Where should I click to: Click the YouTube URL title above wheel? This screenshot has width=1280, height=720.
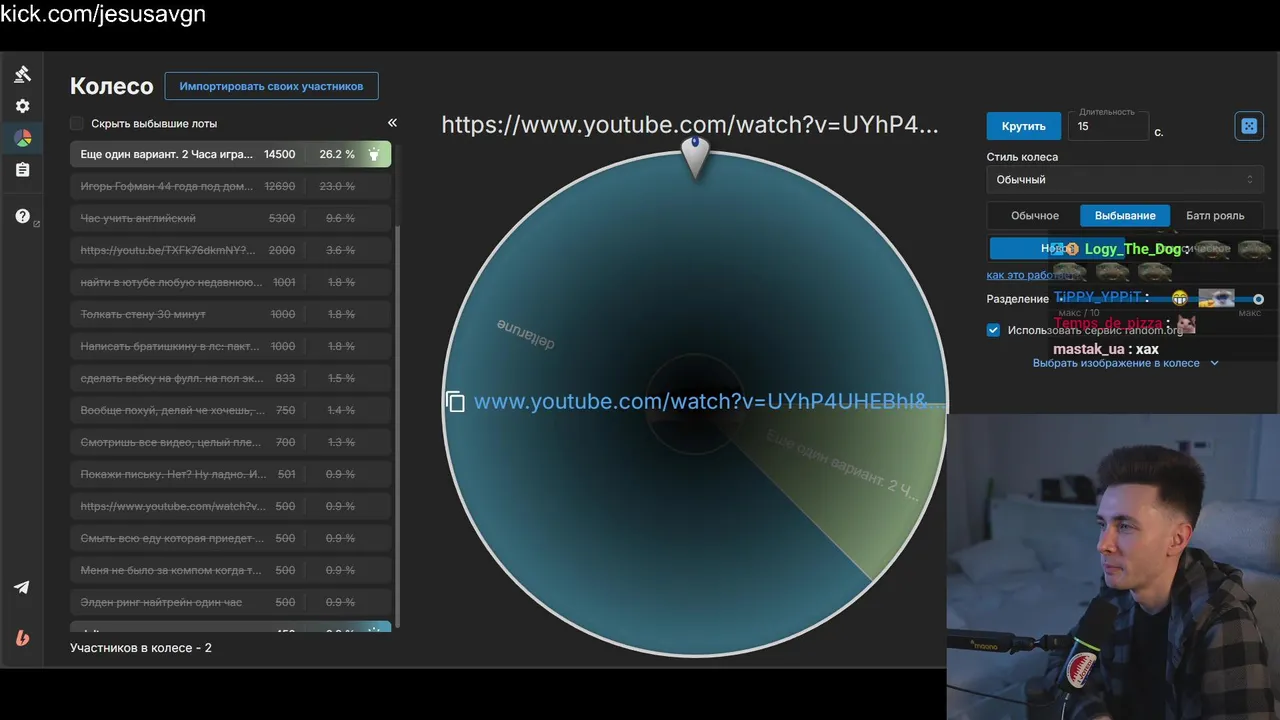coord(690,125)
